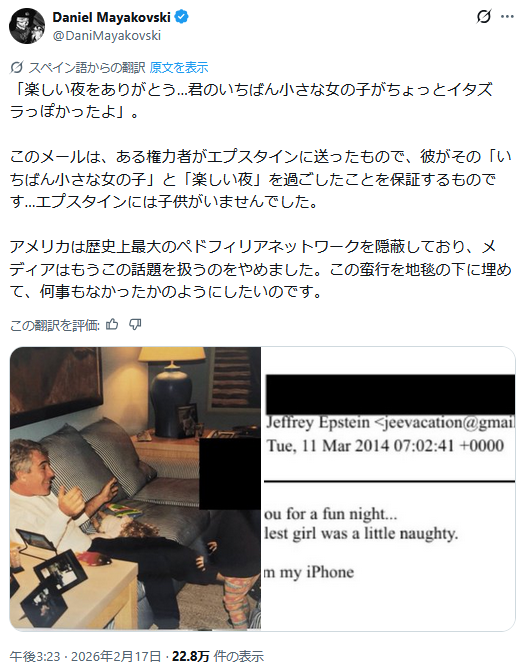Open the Epstein sofa photo

pos(135,488)
